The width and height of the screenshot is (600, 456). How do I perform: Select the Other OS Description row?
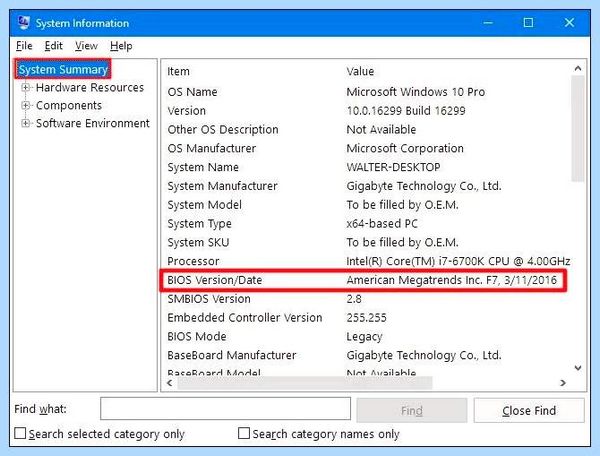(x=367, y=129)
